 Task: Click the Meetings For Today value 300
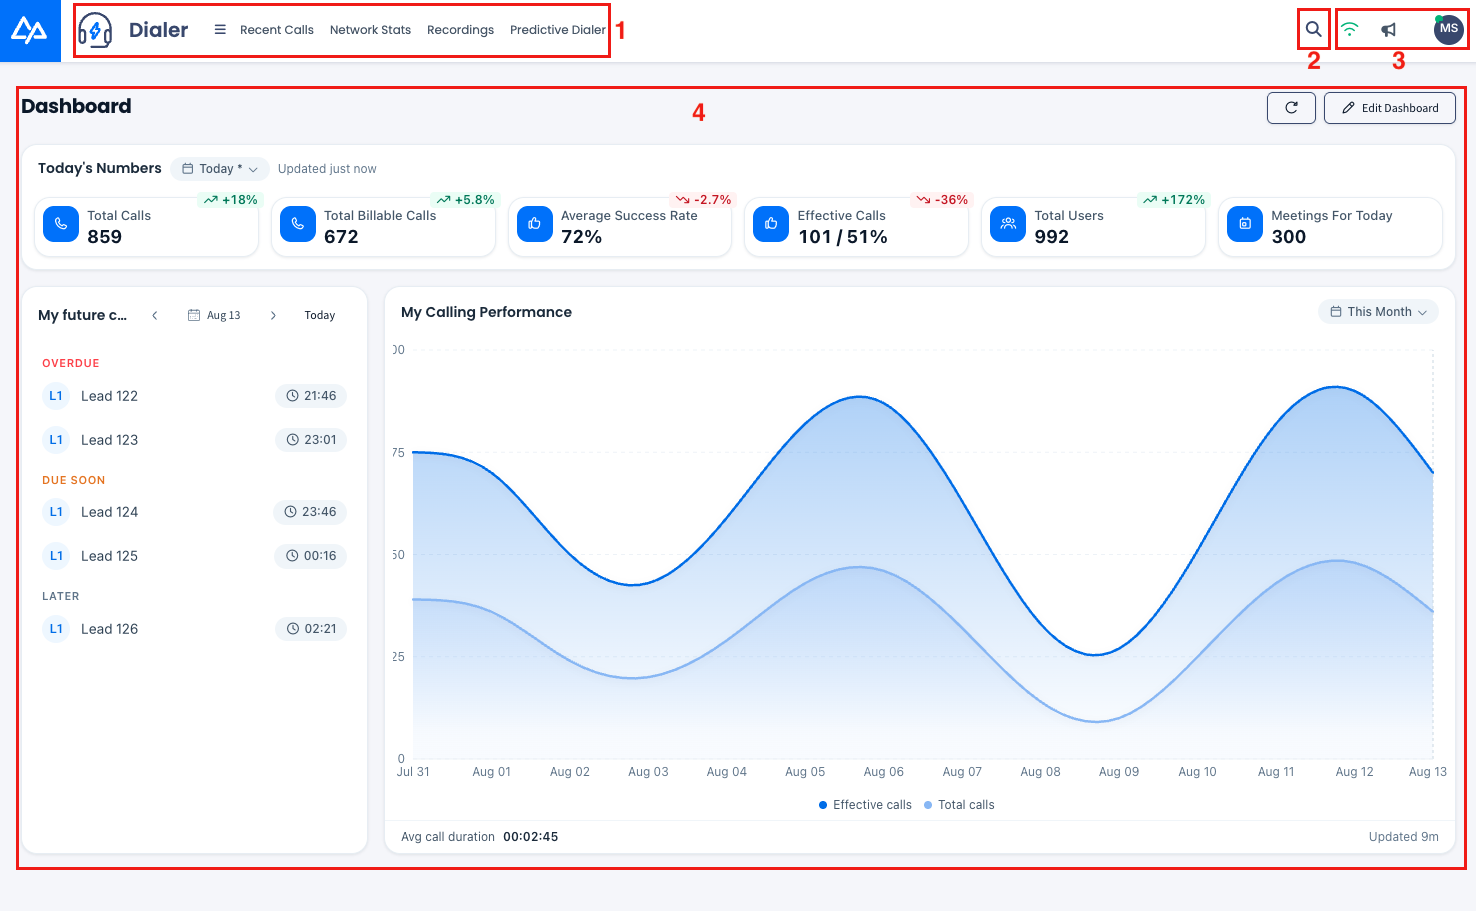(1288, 237)
